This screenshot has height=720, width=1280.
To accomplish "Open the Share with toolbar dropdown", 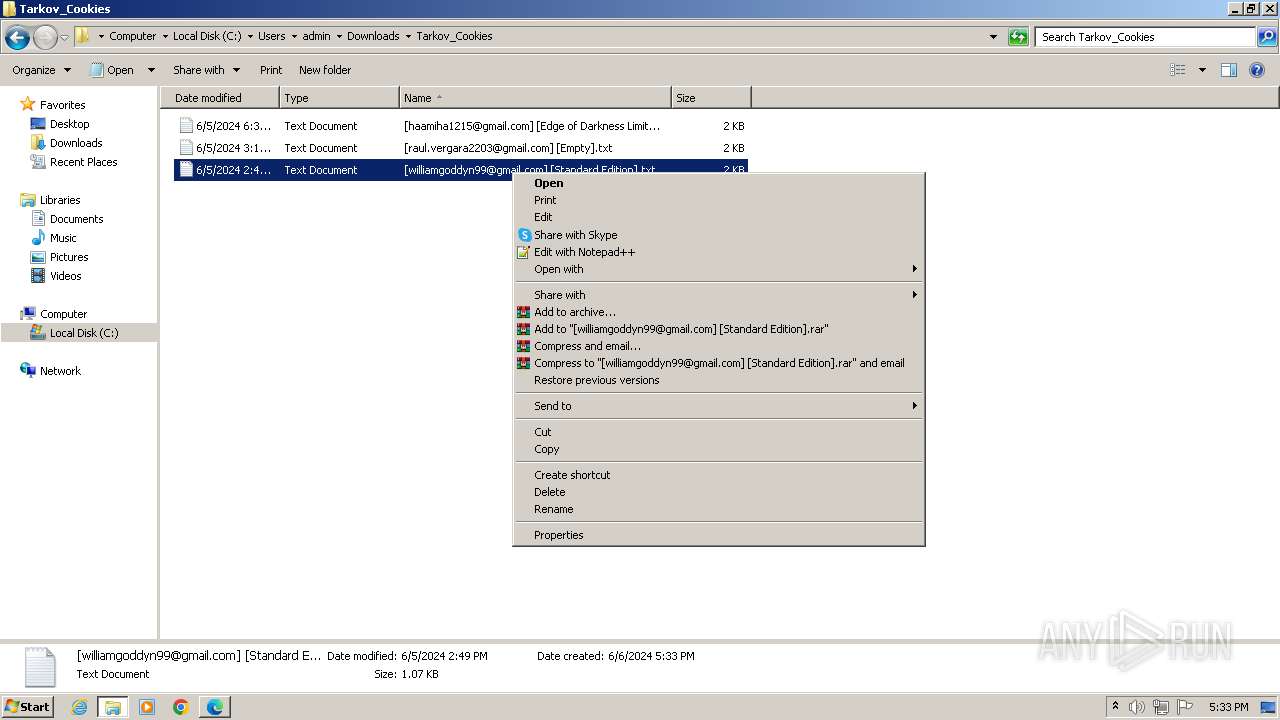I will pyautogui.click(x=206, y=70).
